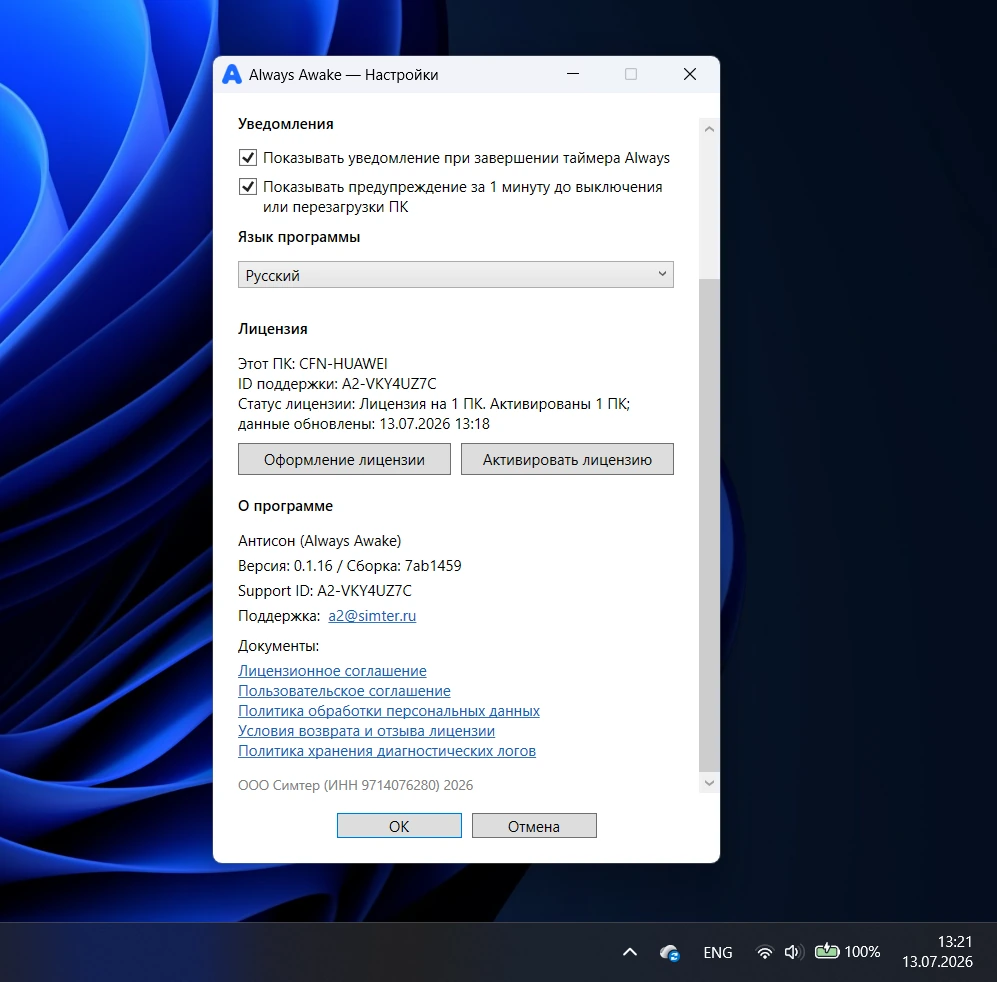Show hidden tray icons with chevron
This screenshot has width=997, height=982.
pos(629,952)
